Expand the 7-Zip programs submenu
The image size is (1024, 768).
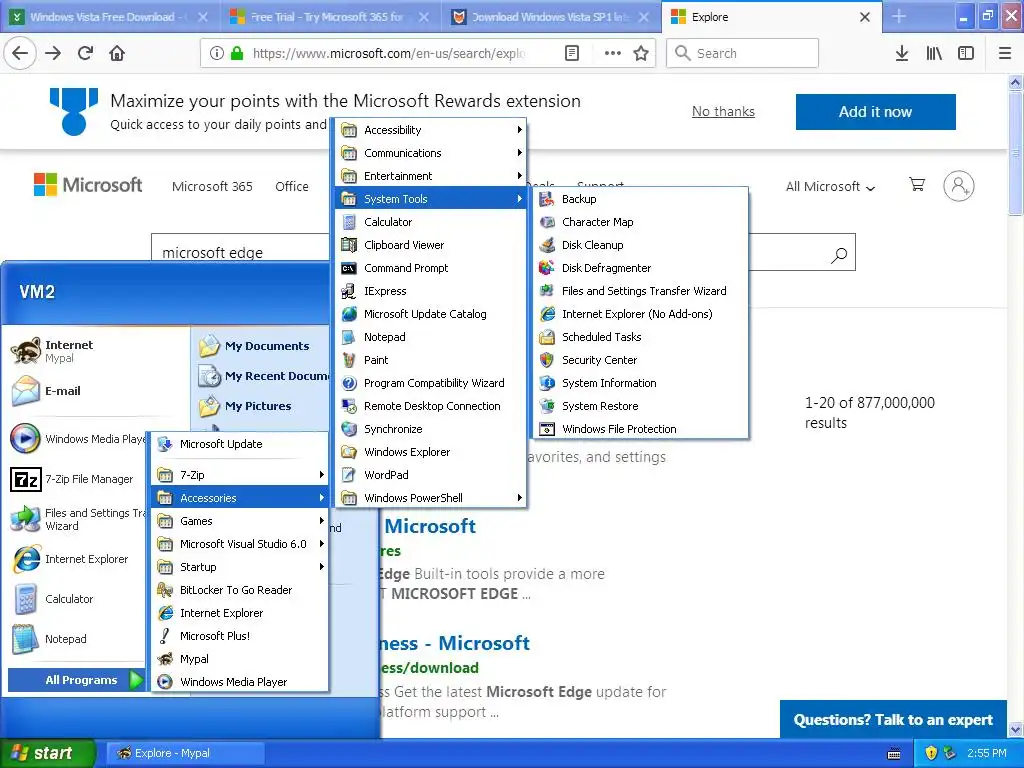(x=240, y=475)
